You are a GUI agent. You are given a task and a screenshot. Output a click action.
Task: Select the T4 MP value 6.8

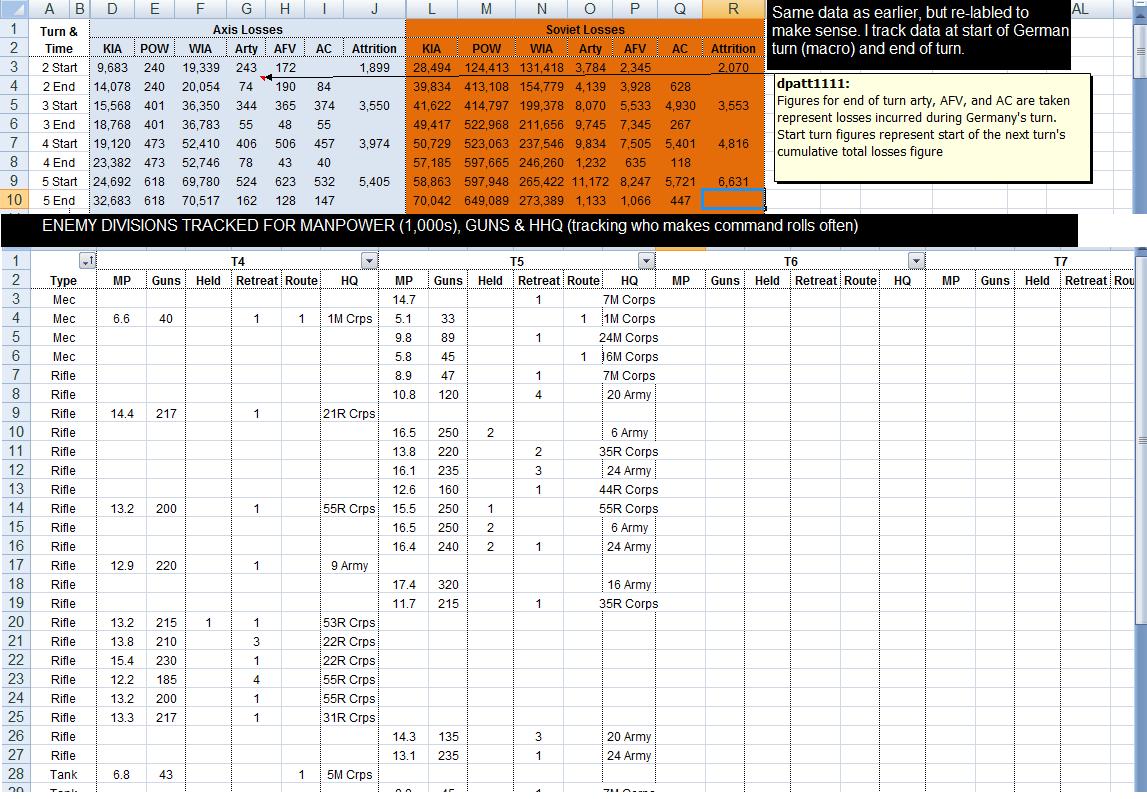point(121,774)
